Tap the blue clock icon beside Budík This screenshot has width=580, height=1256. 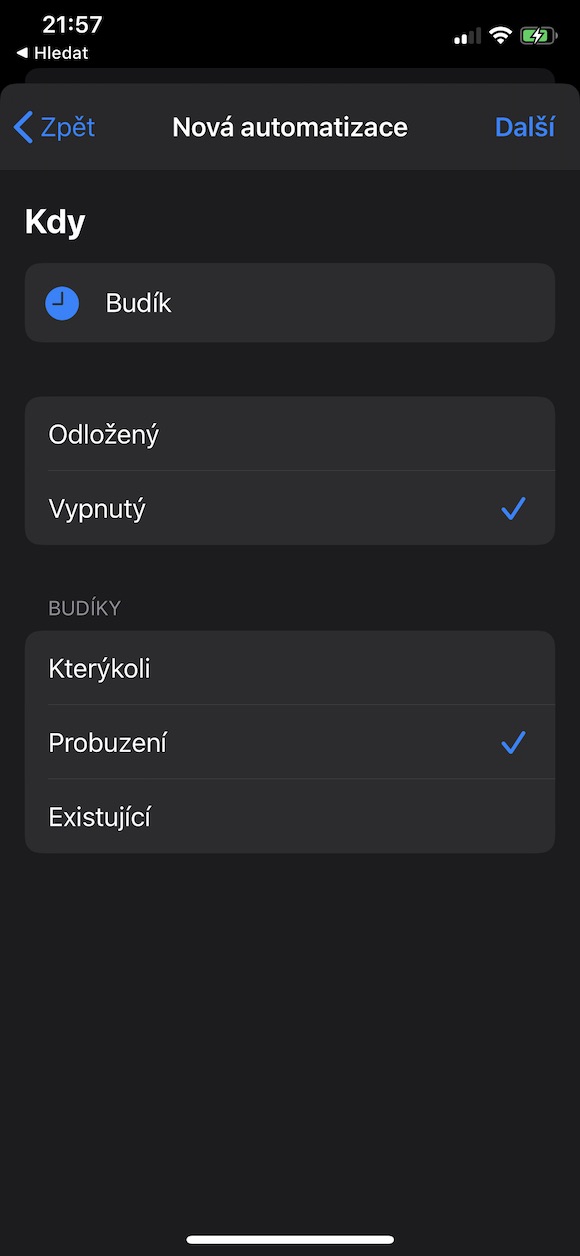click(62, 303)
